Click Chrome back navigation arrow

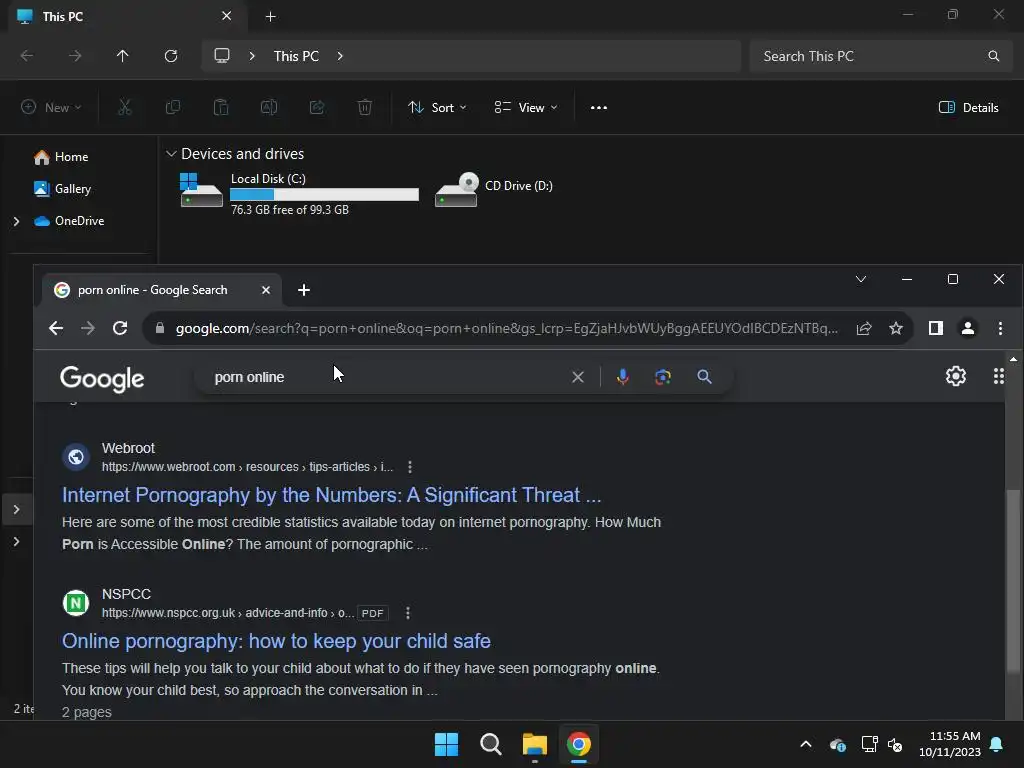(56, 328)
